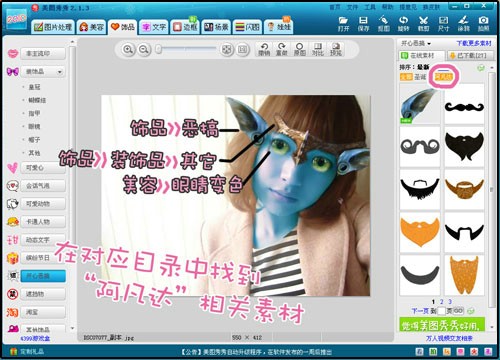The height and width of the screenshot is (360, 500).
Task: Open materials page 3
Action: [x=450, y=302]
